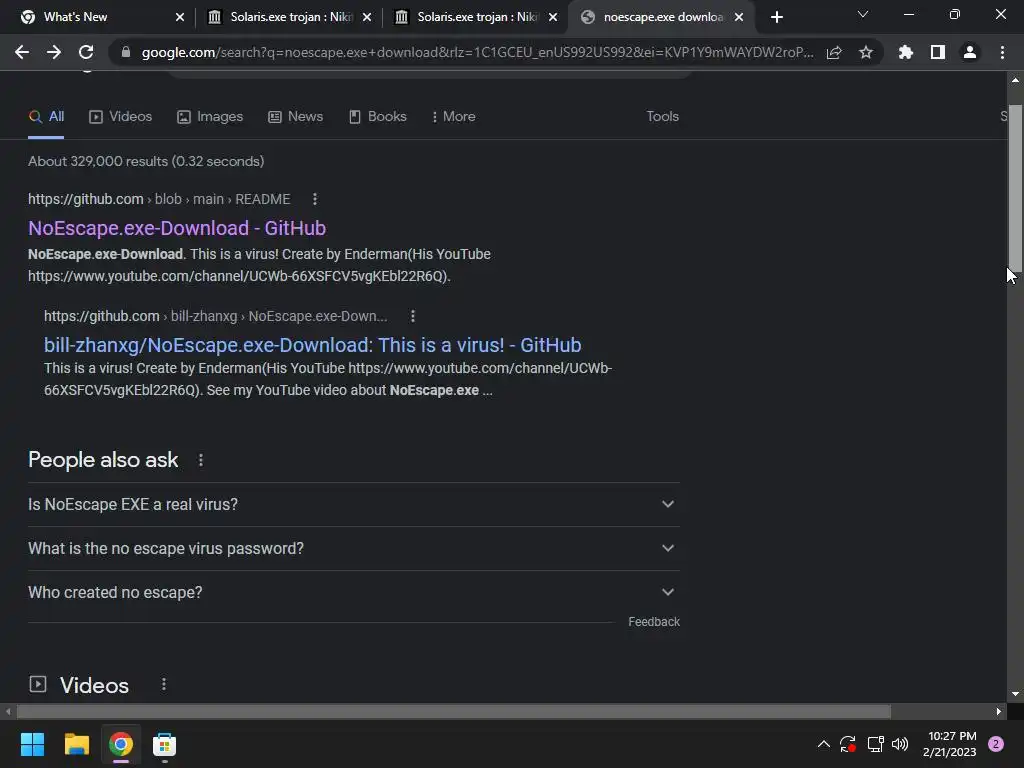The image size is (1024, 768).
Task: Go back to the previous page
Action: tap(22, 52)
